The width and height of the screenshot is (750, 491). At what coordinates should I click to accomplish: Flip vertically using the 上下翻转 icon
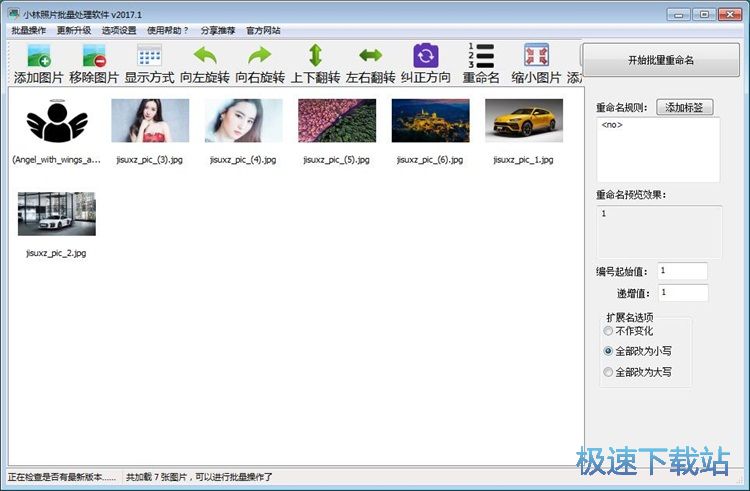pos(315,56)
